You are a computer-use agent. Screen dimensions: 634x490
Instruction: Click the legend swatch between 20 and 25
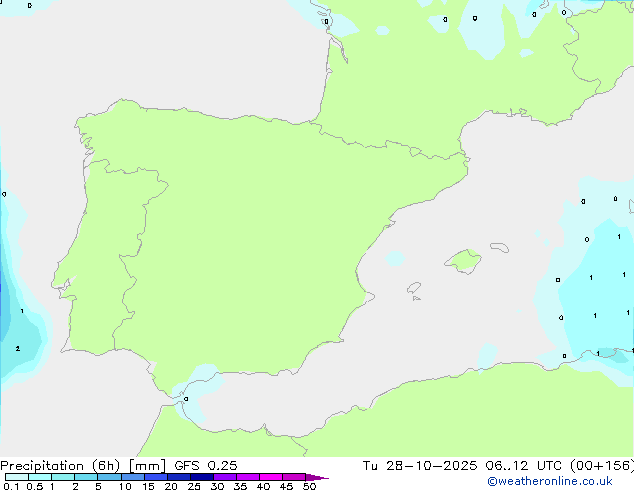pyautogui.click(x=178, y=477)
